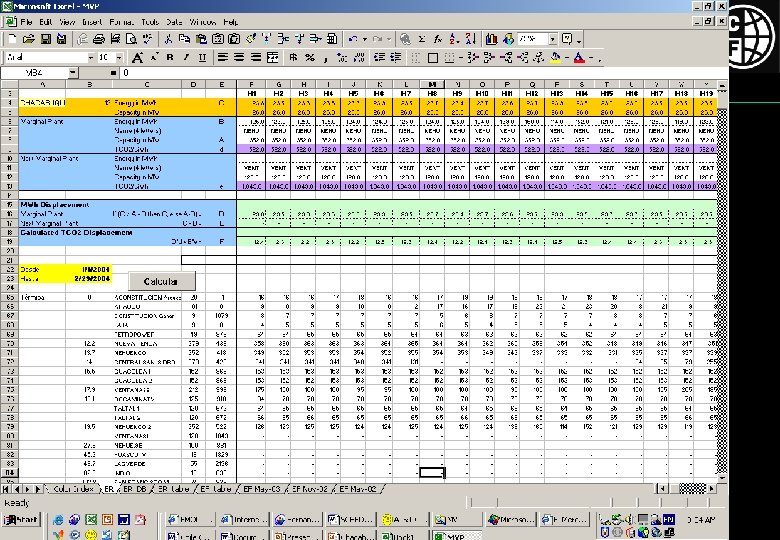This screenshot has width=780, height=540.
Task: Click the Chart Wizard icon
Action: coord(492,38)
